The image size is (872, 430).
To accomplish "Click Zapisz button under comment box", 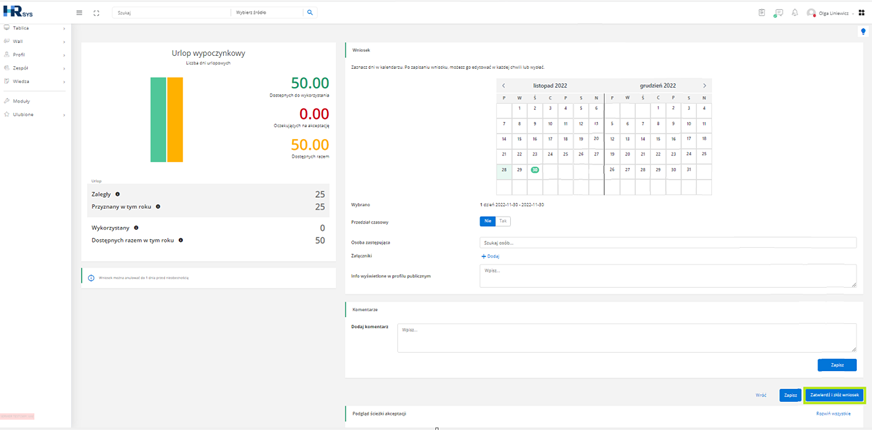I will click(837, 365).
